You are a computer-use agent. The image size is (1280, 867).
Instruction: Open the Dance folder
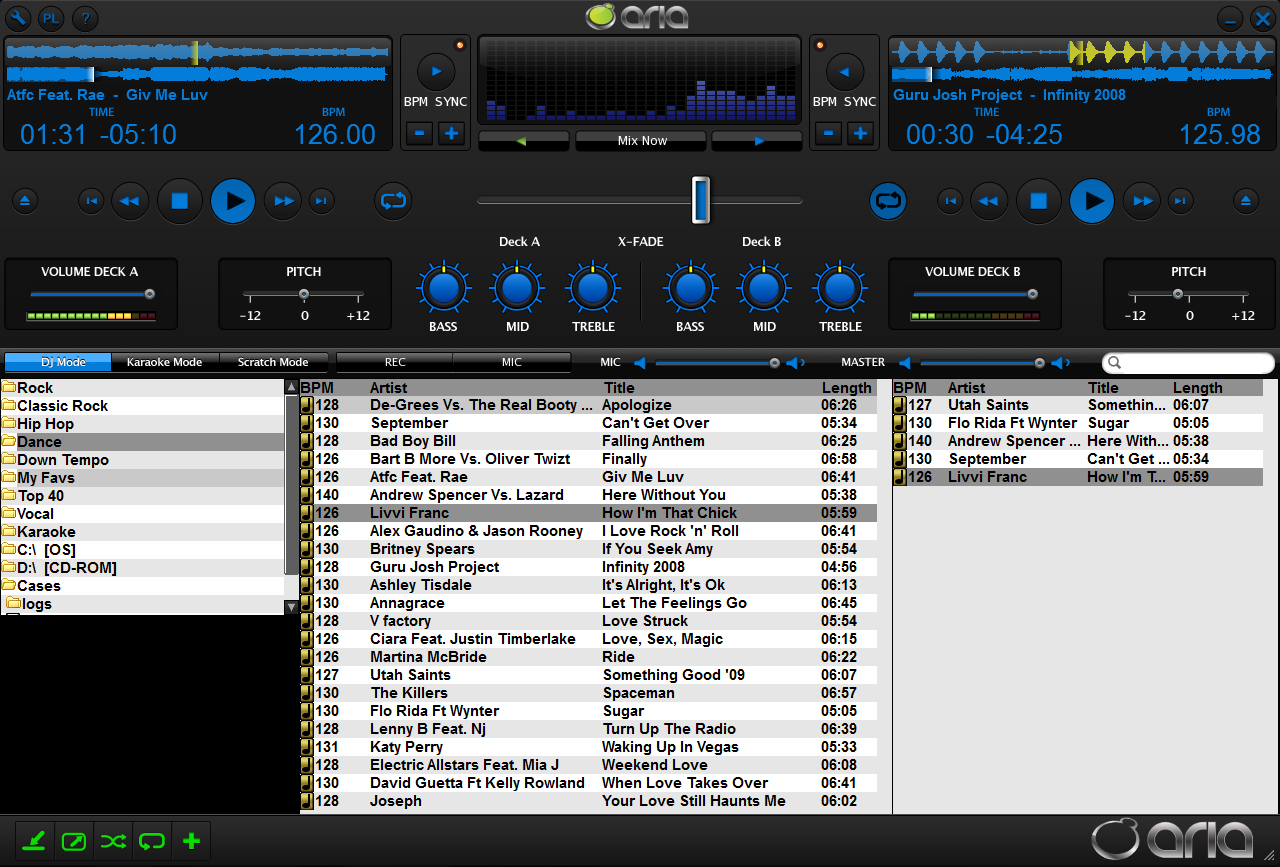tap(40, 442)
